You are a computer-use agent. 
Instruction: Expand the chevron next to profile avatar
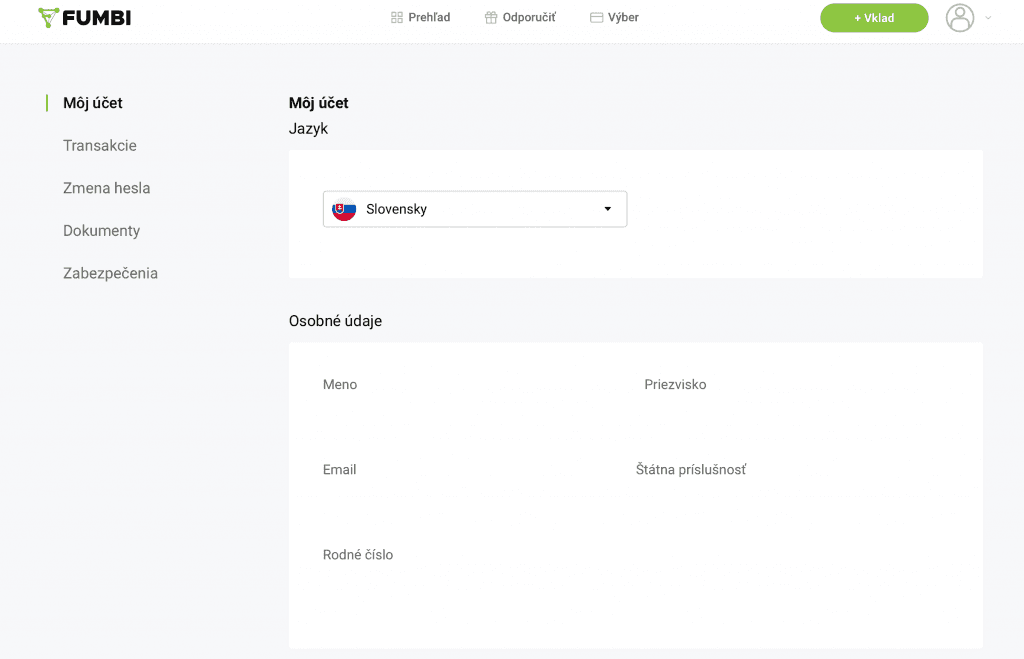tap(989, 17)
